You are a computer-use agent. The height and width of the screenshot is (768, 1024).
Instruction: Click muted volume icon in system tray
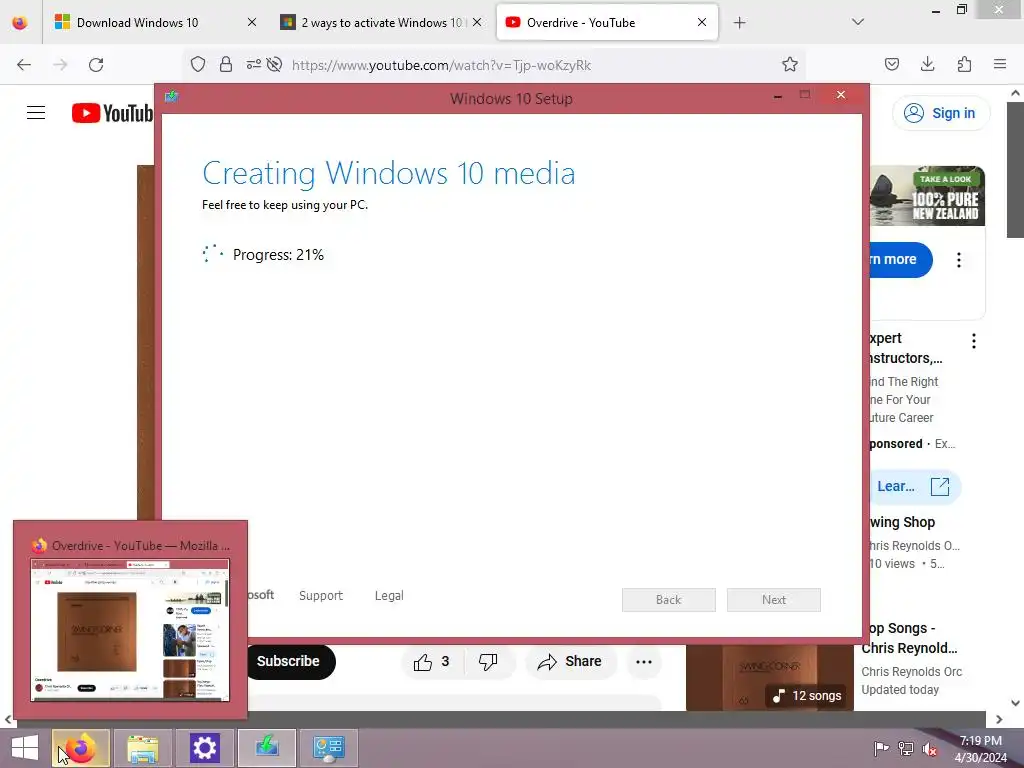[930, 749]
